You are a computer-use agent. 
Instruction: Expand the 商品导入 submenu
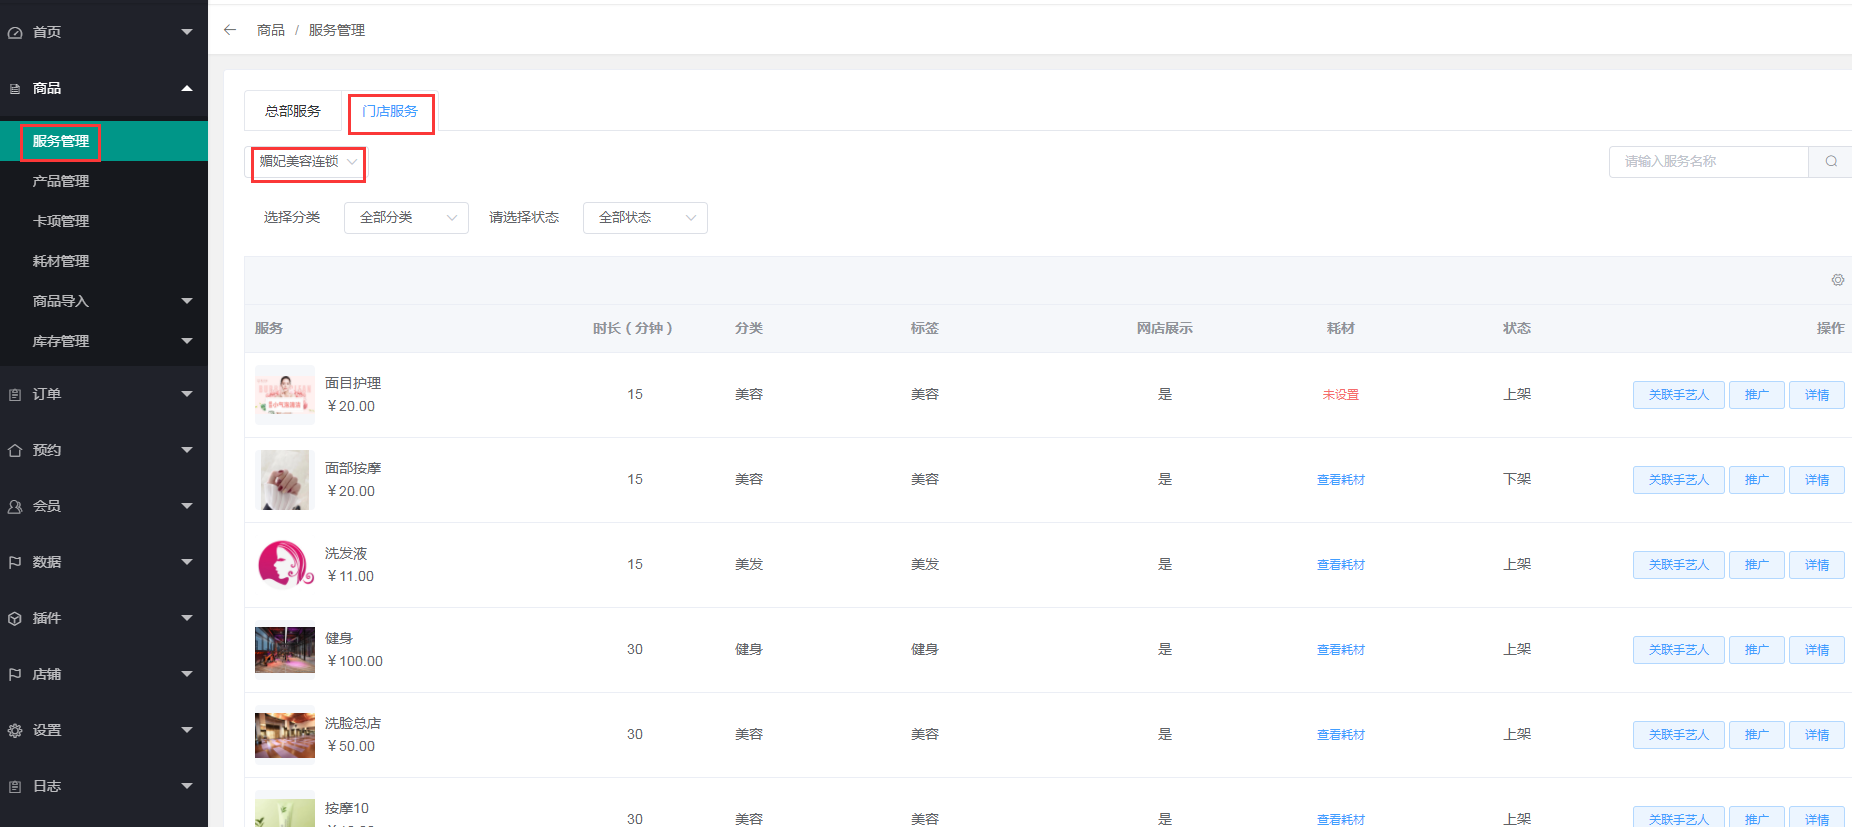186,301
